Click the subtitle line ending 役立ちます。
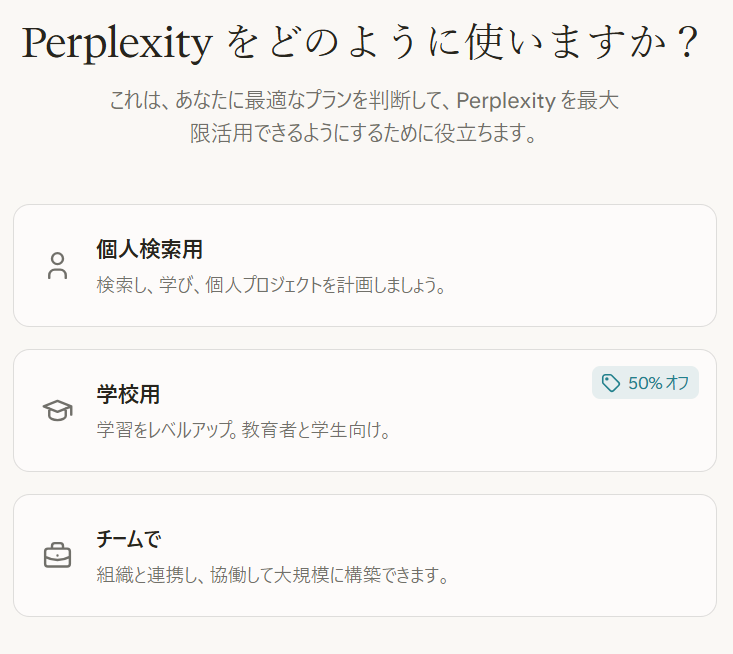The height and width of the screenshot is (654, 733). click(x=365, y=134)
